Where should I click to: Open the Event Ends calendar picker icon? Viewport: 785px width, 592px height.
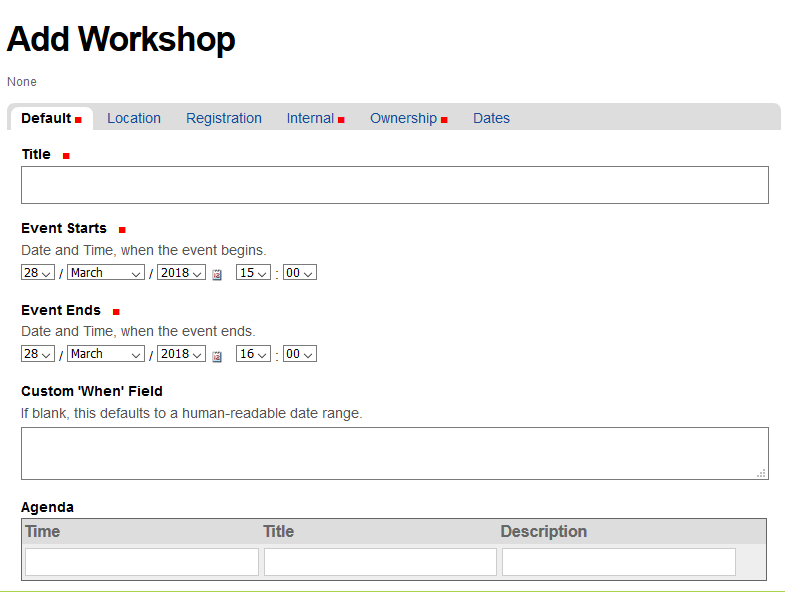tap(217, 355)
